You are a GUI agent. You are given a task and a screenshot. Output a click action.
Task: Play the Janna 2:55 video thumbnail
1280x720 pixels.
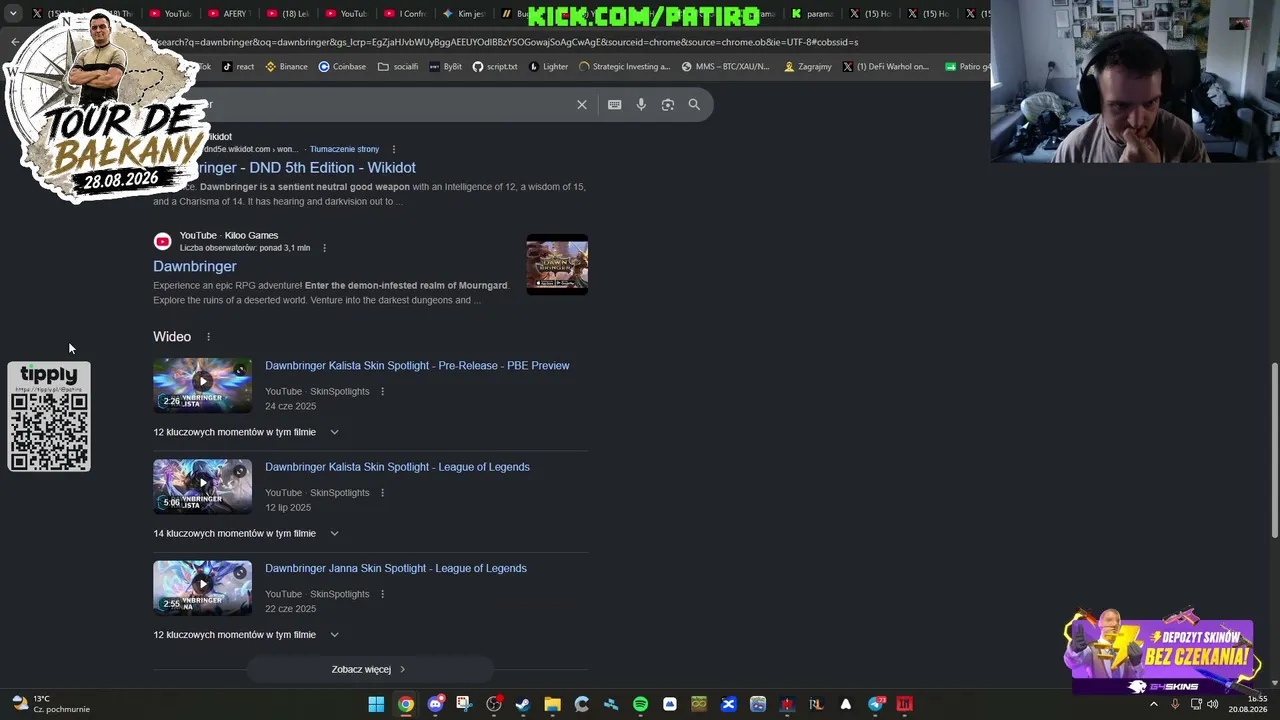click(202, 588)
